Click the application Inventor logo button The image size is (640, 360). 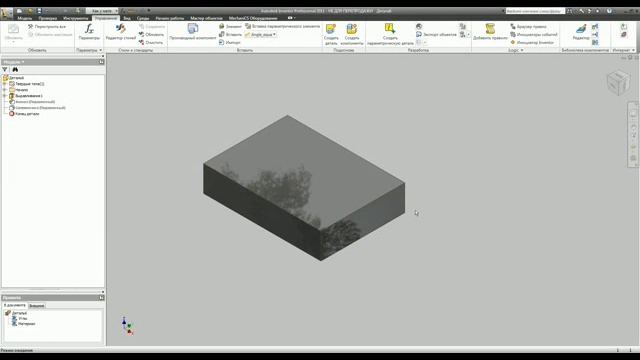point(6,13)
